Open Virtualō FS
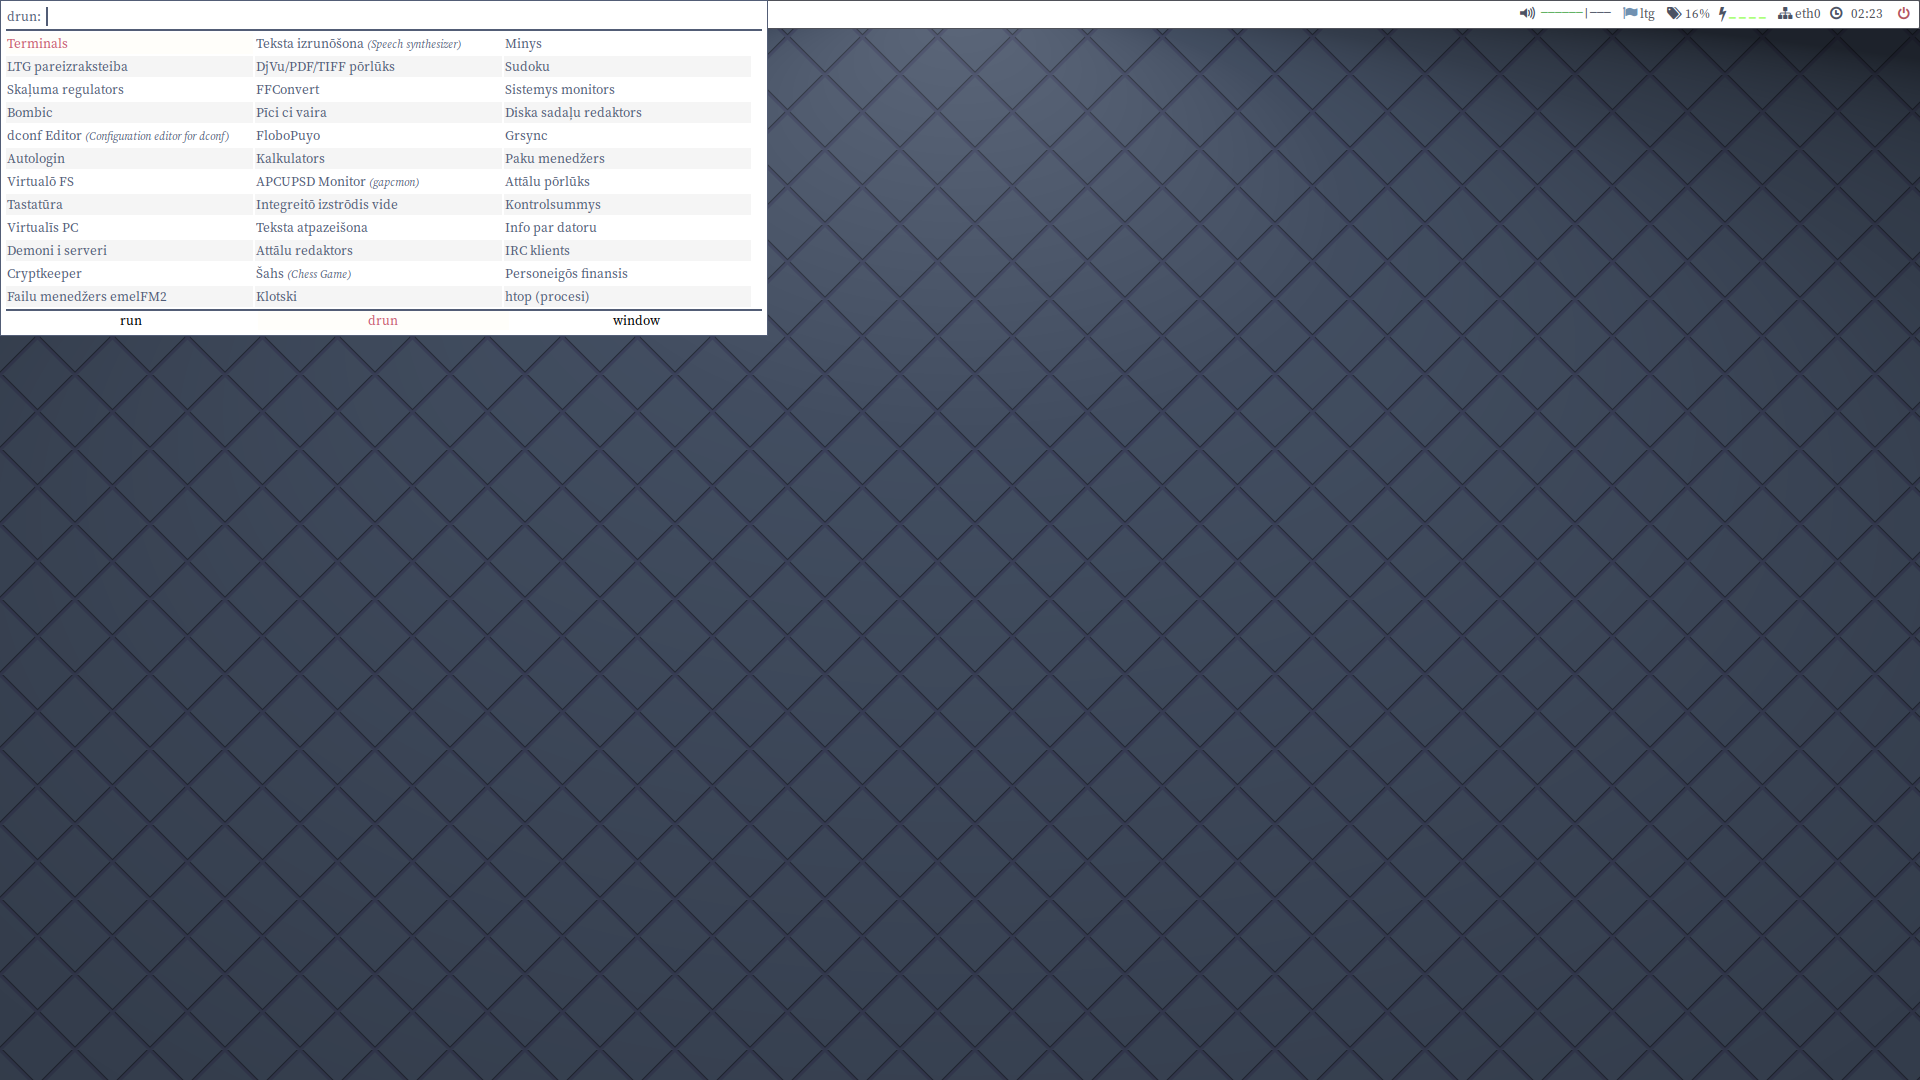This screenshot has width=1920, height=1080. 128,182
